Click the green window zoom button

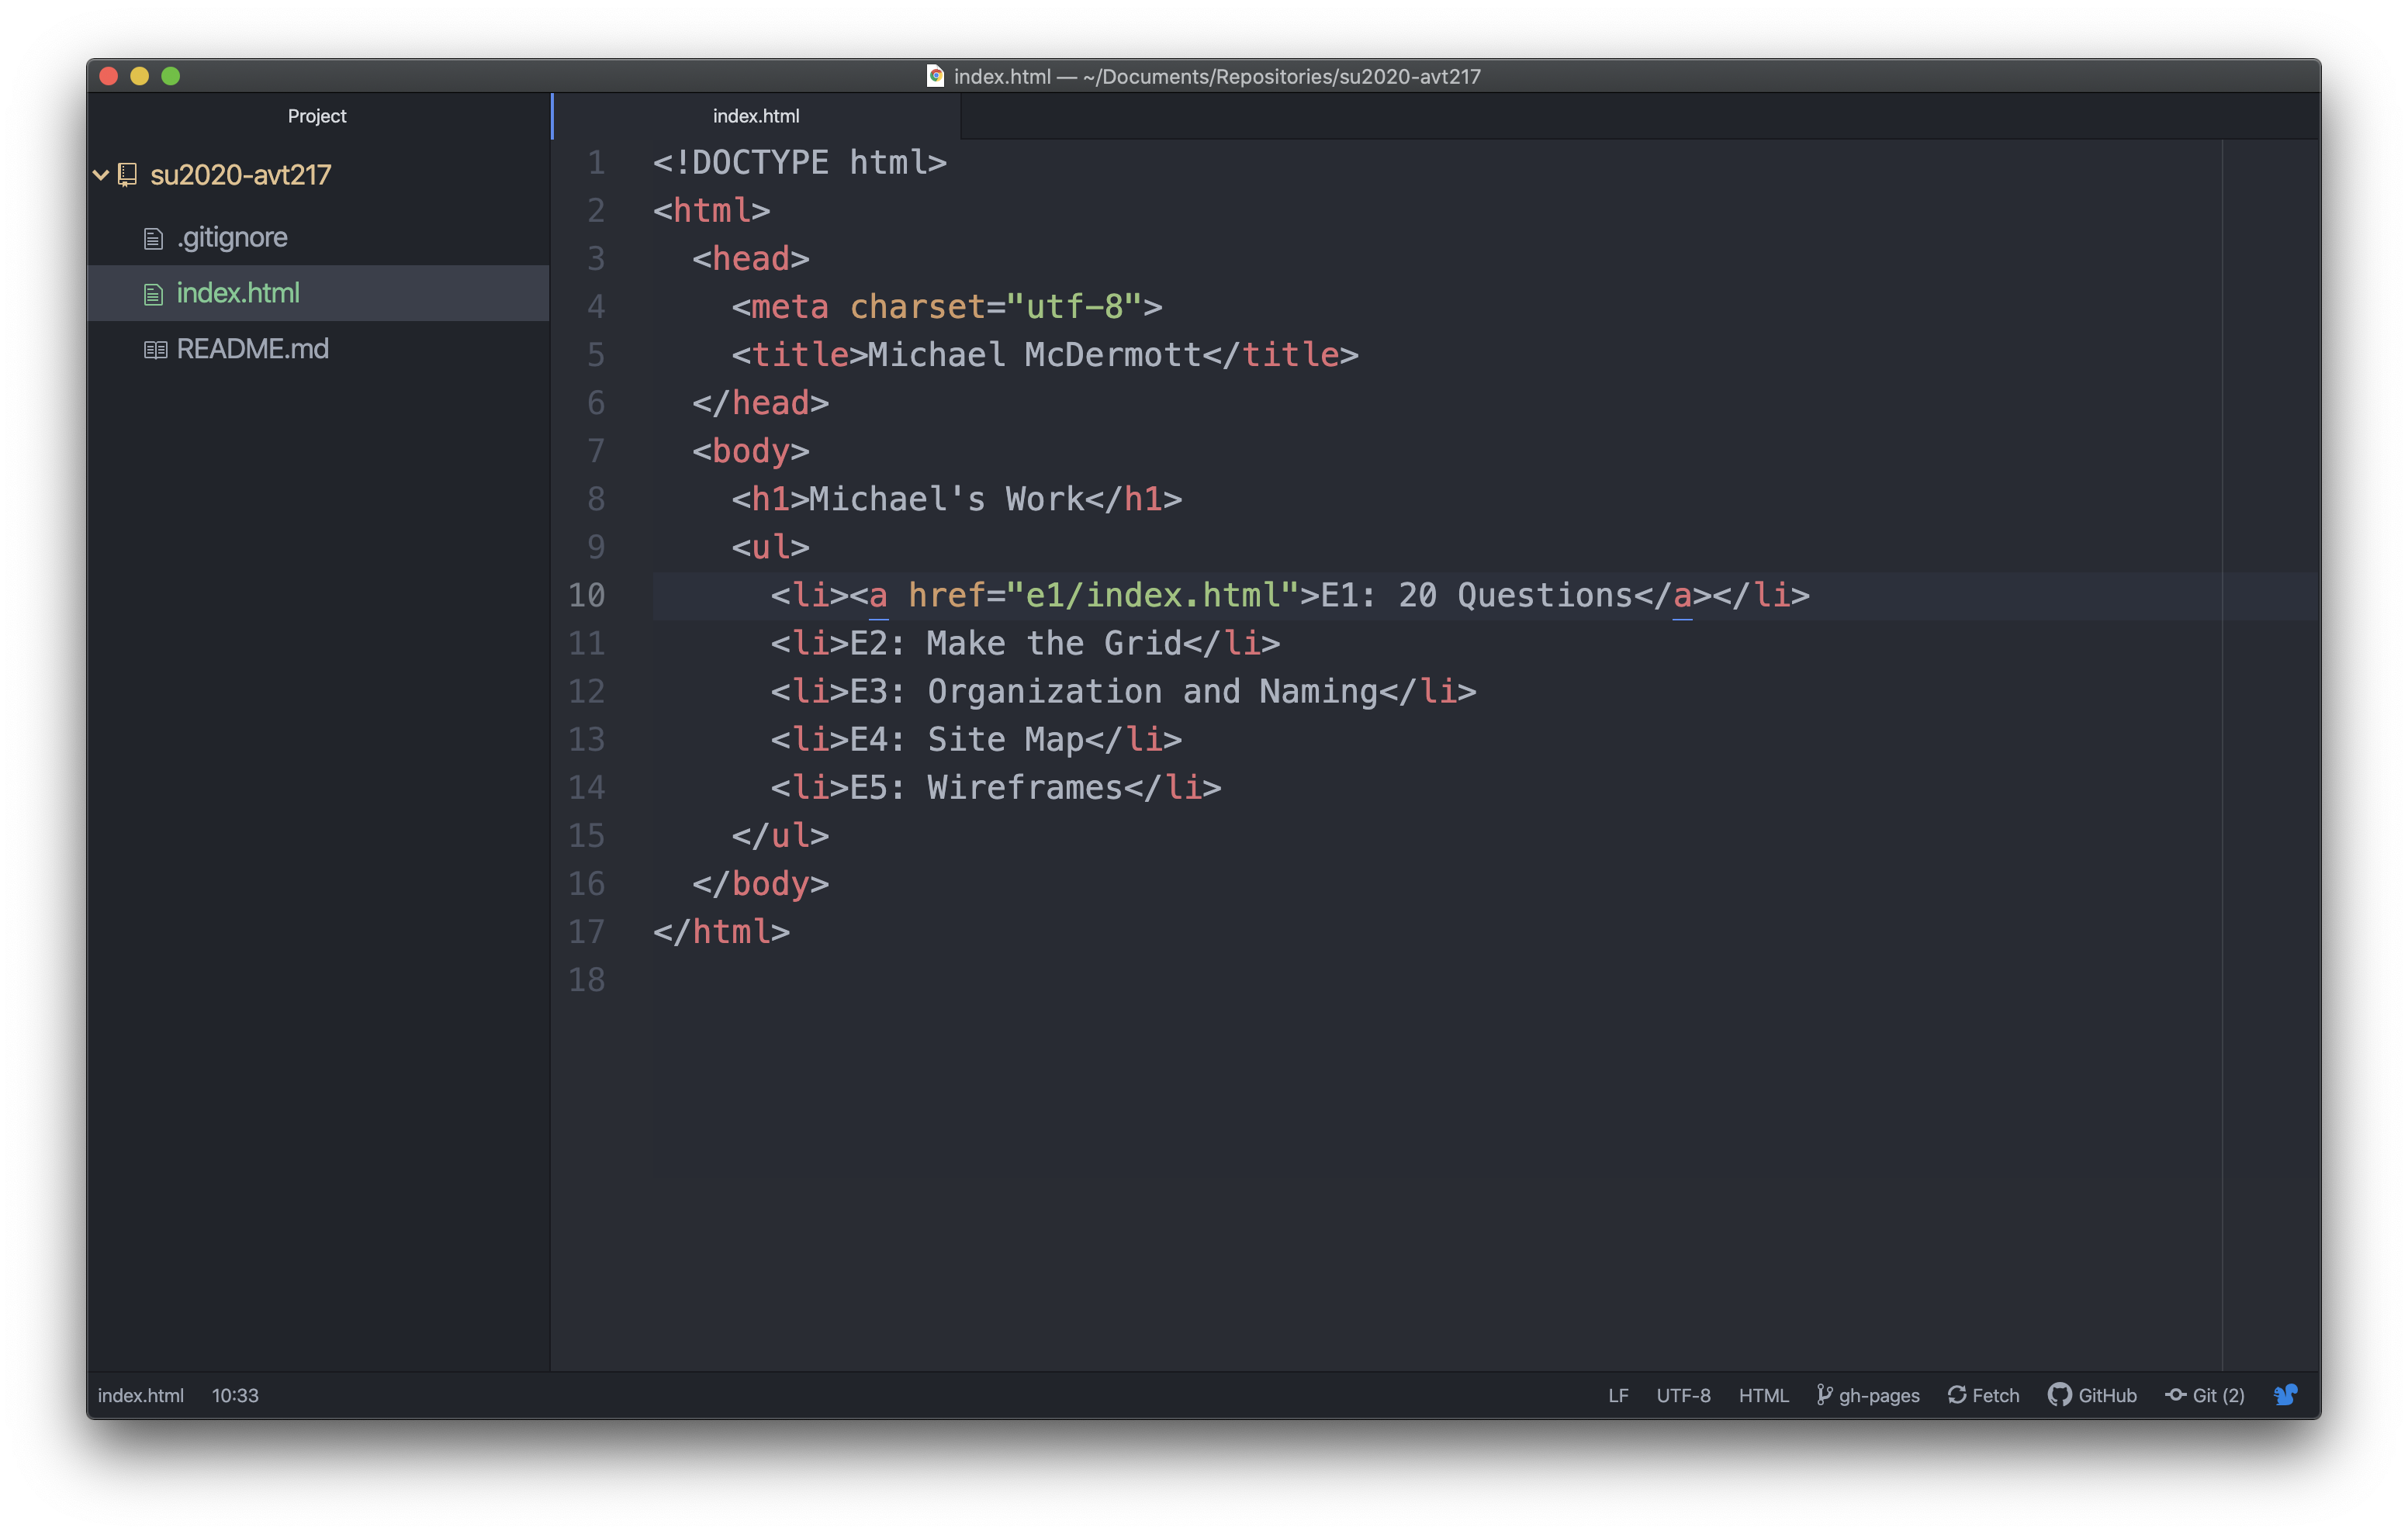(x=171, y=76)
